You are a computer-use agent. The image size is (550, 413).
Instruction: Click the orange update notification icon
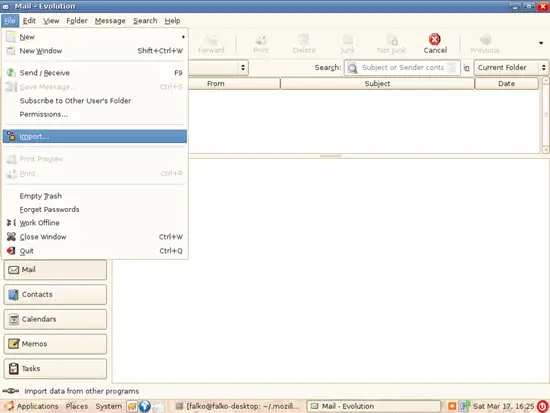click(x=452, y=406)
